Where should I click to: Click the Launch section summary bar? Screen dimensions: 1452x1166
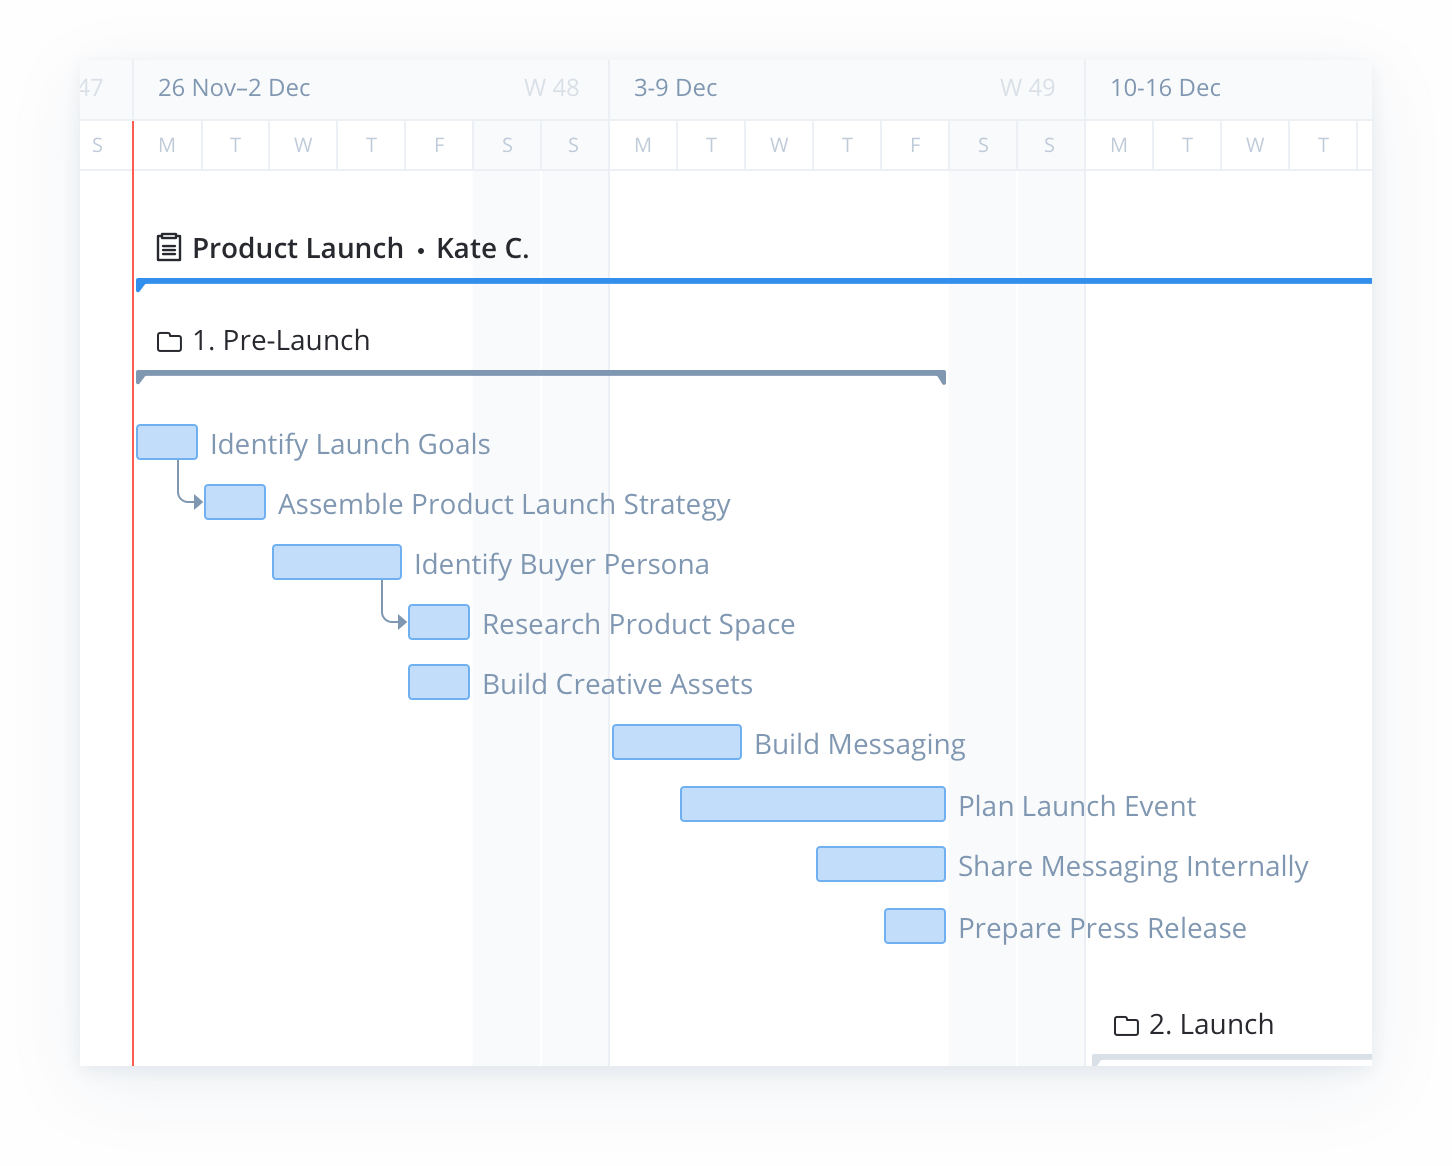(x=1232, y=1058)
